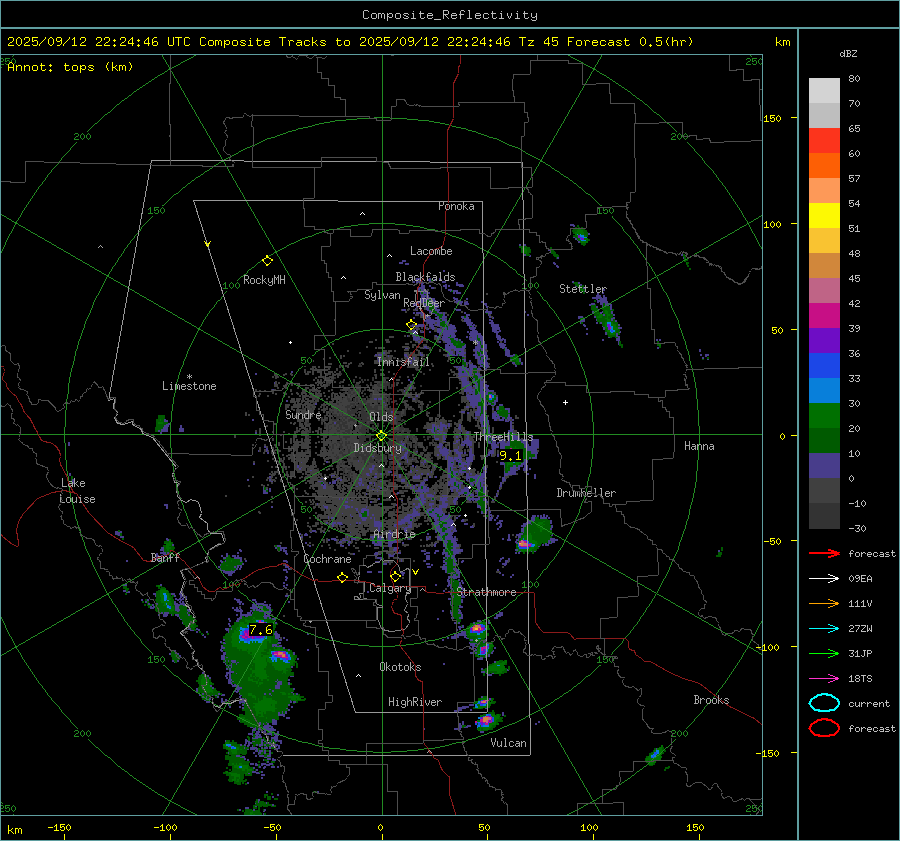Click the Banff town label
900x841 pixels.
165,558
